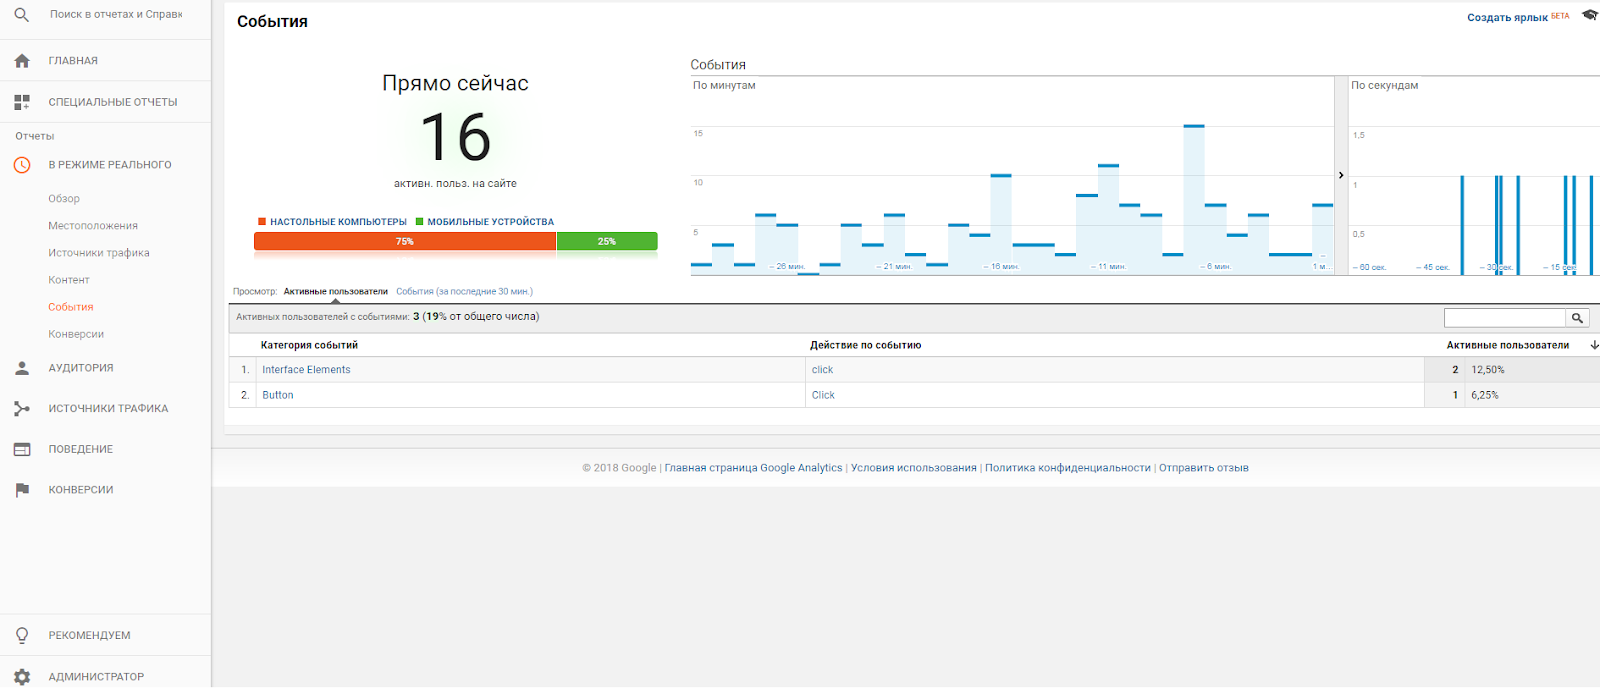Click the chevron between minute and second charts
This screenshot has height=694, width=1600.
tap(1341, 175)
